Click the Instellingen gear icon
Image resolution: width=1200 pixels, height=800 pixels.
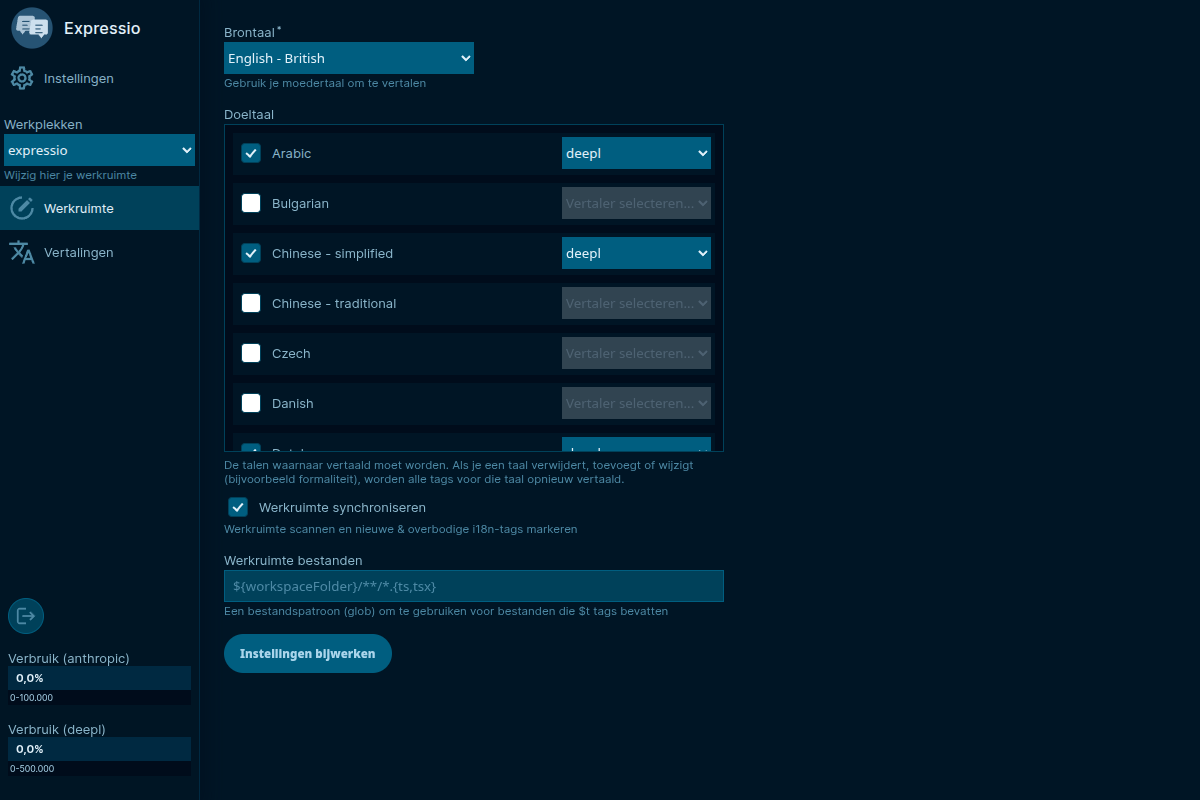(x=21, y=78)
